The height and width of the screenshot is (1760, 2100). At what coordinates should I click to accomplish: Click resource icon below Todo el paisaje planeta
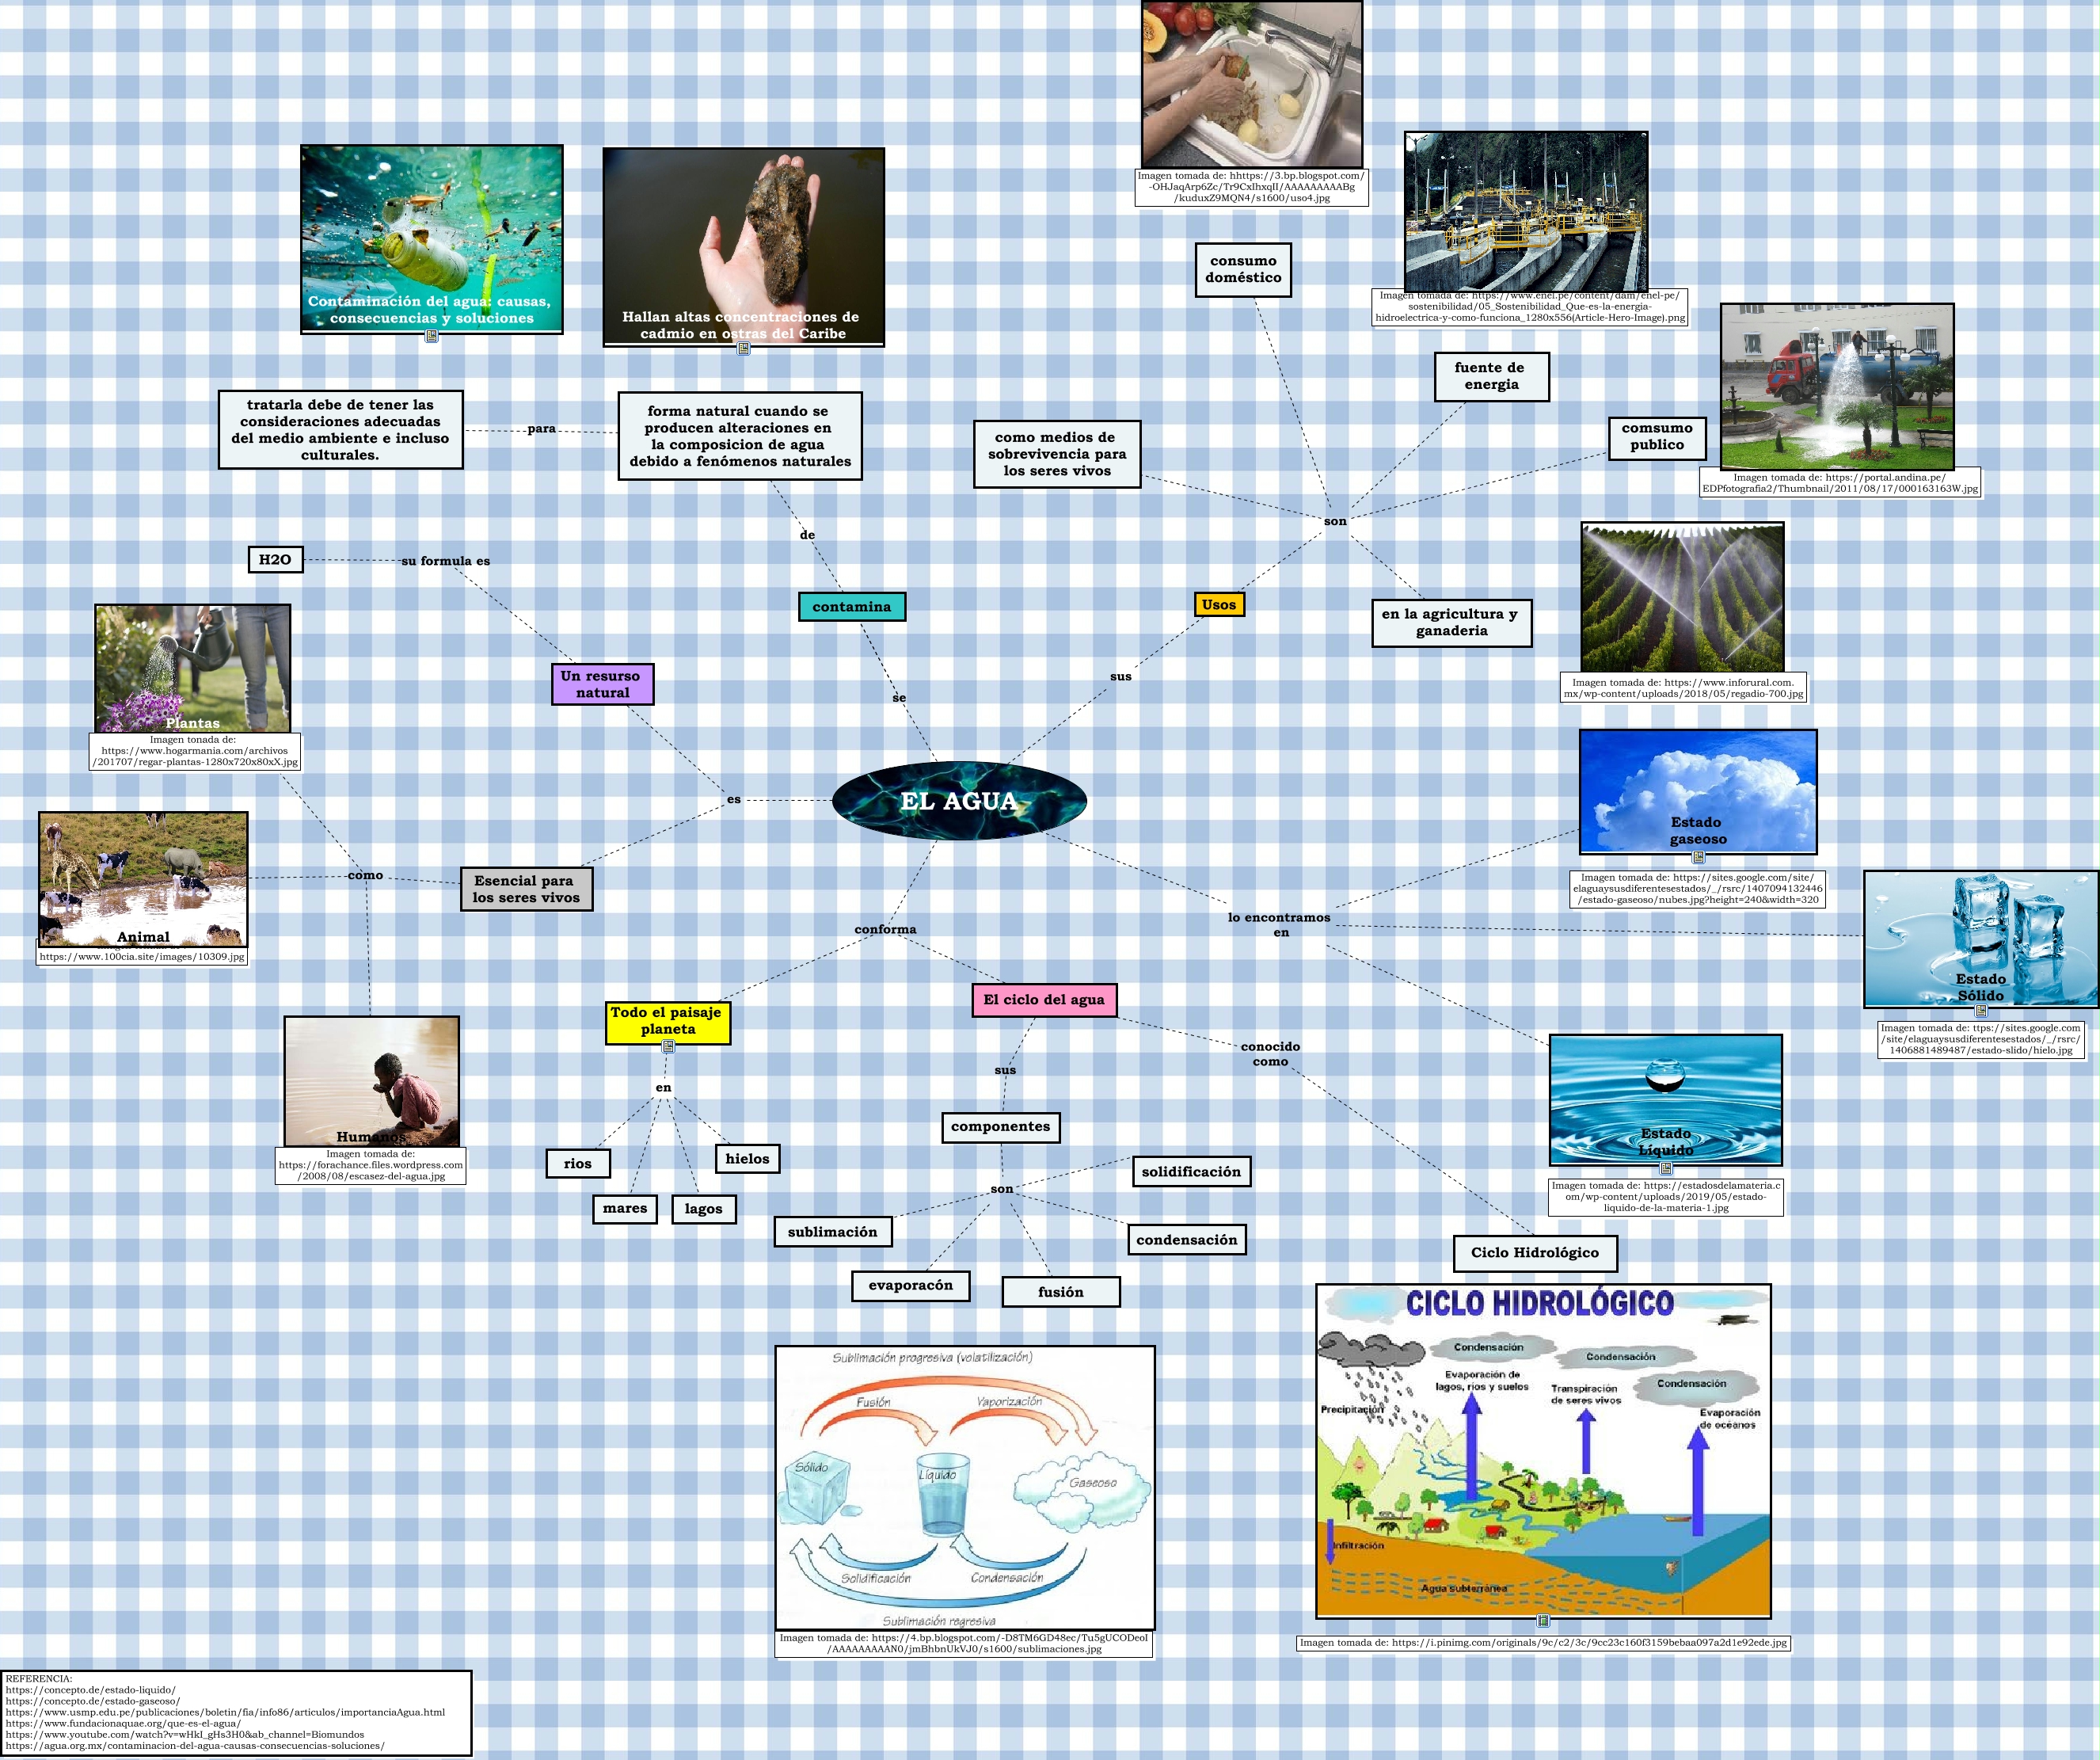pyautogui.click(x=668, y=1046)
